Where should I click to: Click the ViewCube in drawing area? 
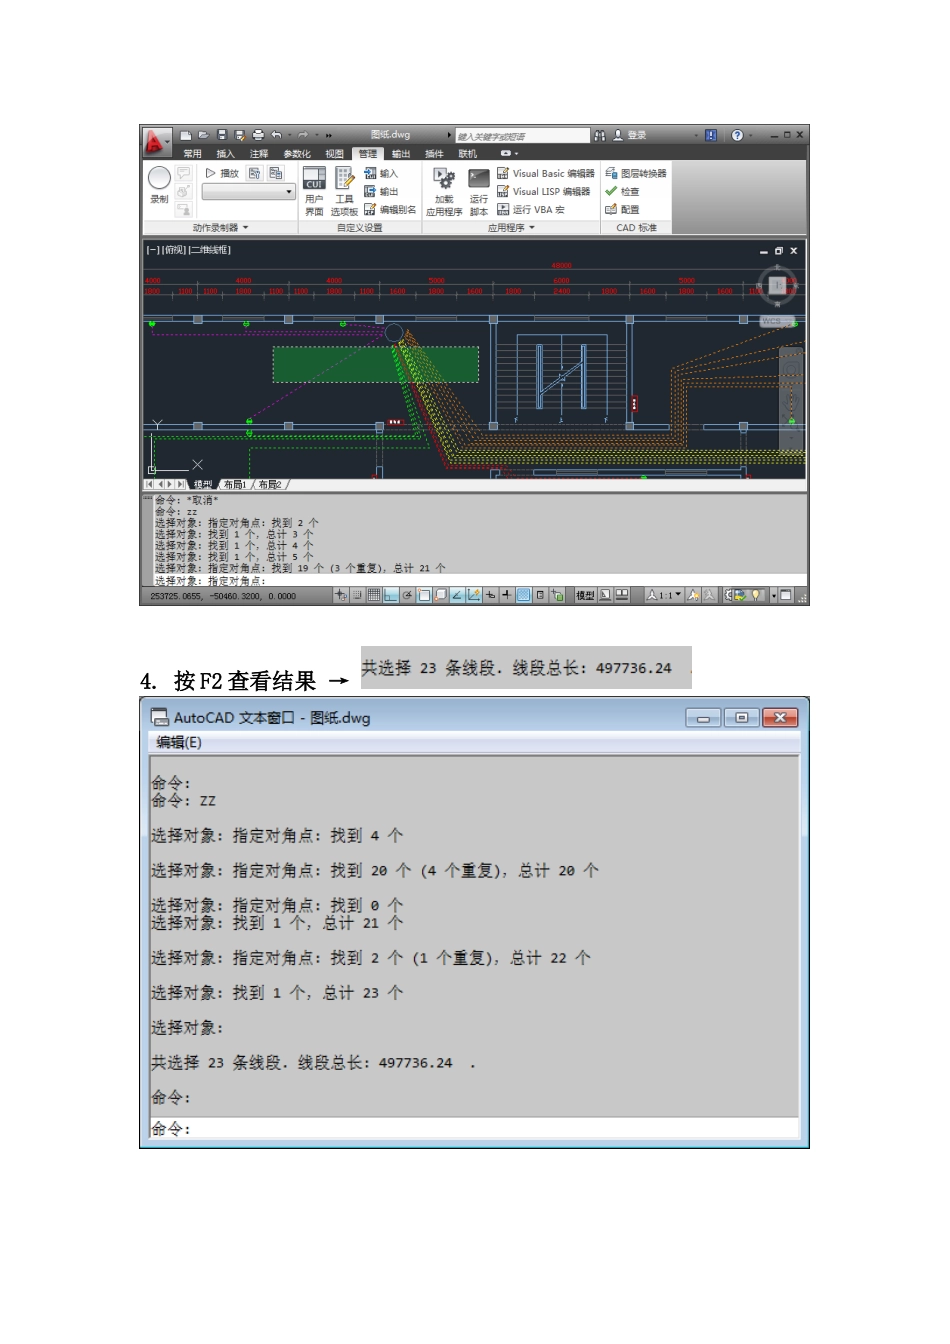[x=778, y=286]
